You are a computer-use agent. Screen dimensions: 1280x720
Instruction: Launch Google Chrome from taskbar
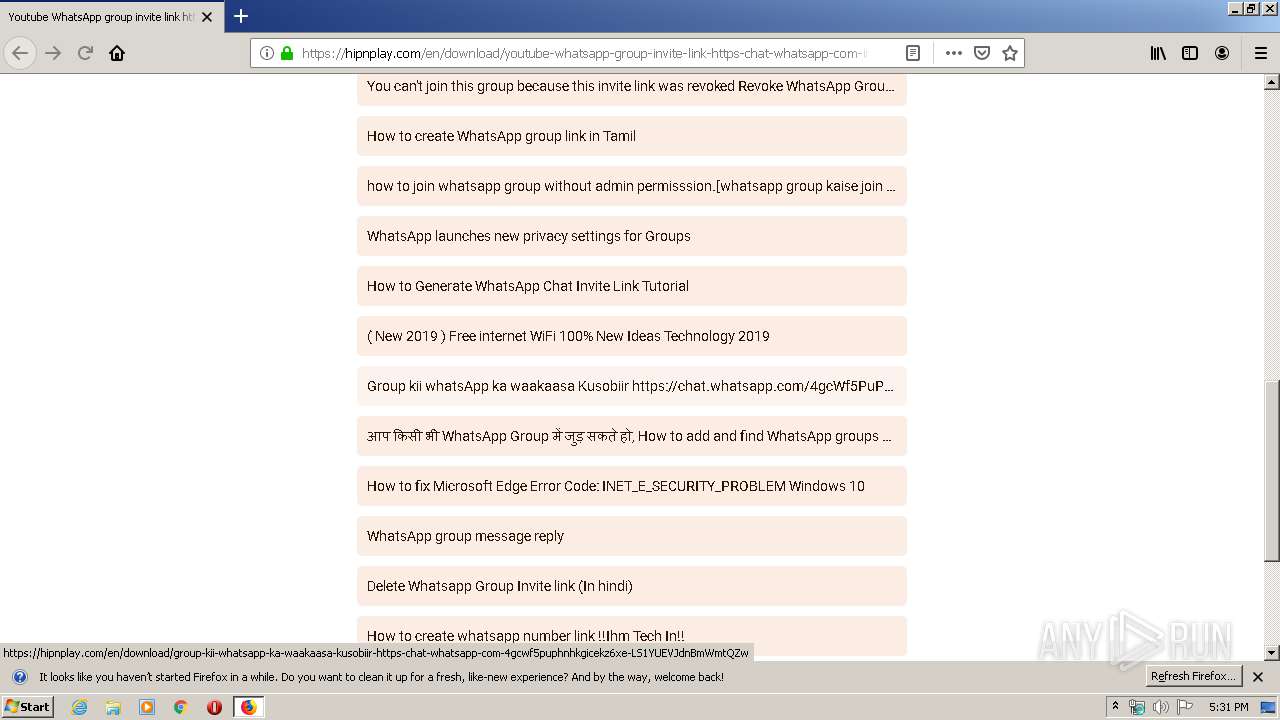pyautogui.click(x=181, y=707)
